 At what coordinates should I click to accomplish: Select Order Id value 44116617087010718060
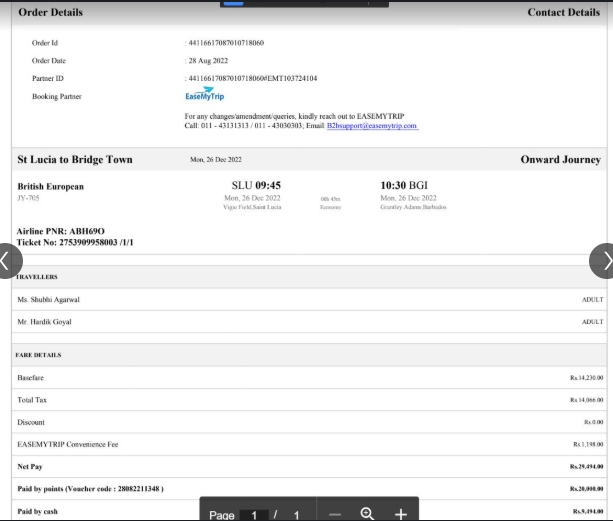tap(226, 43)
